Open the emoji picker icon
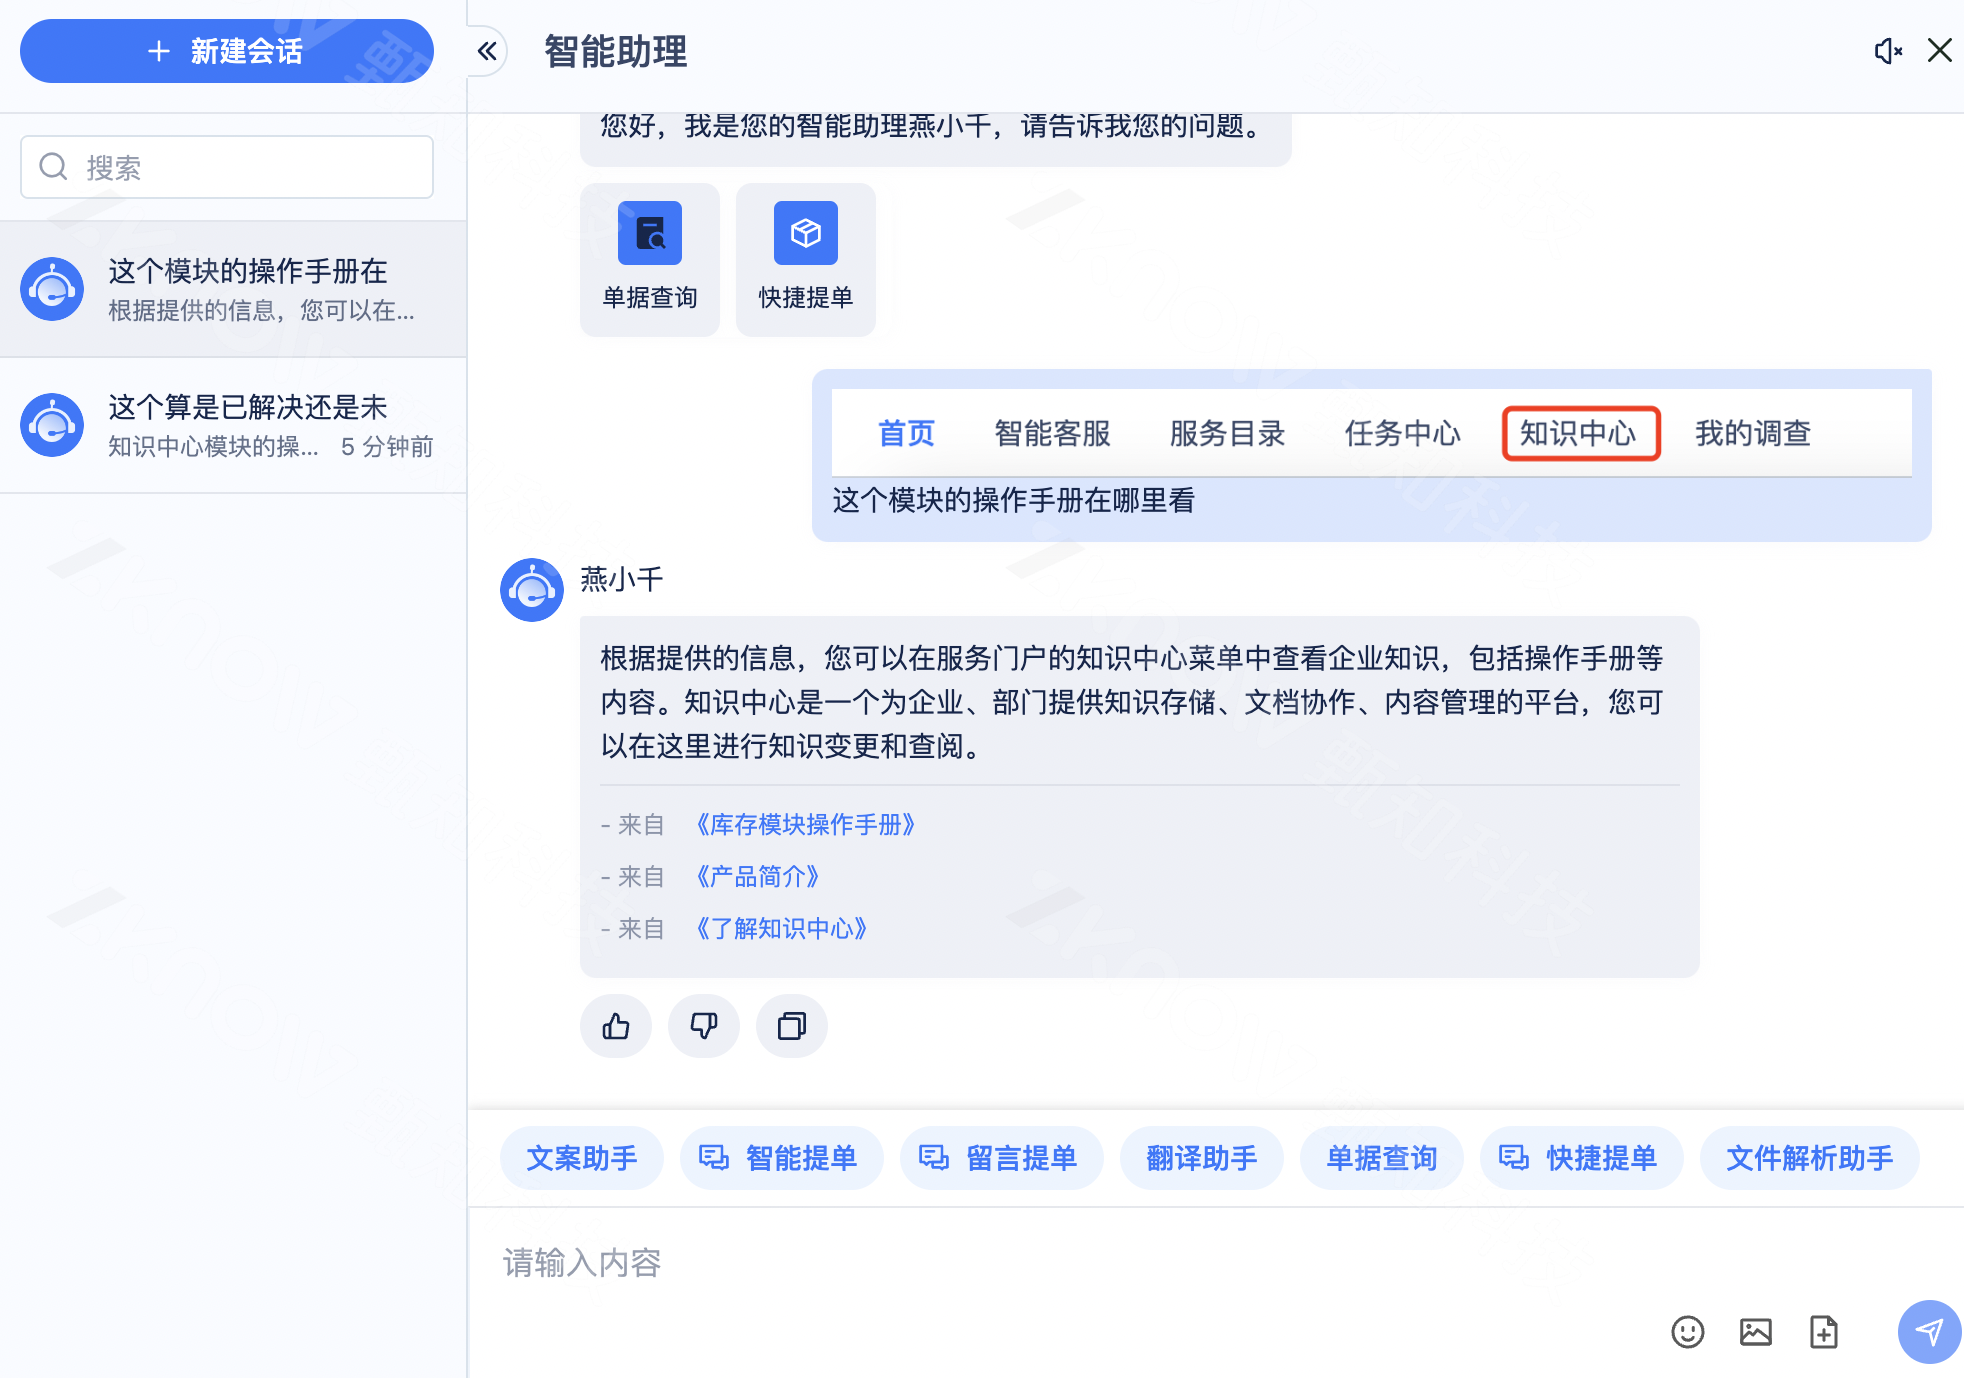This screenshot has height=1378, width=1964. coord(1688,1332)
